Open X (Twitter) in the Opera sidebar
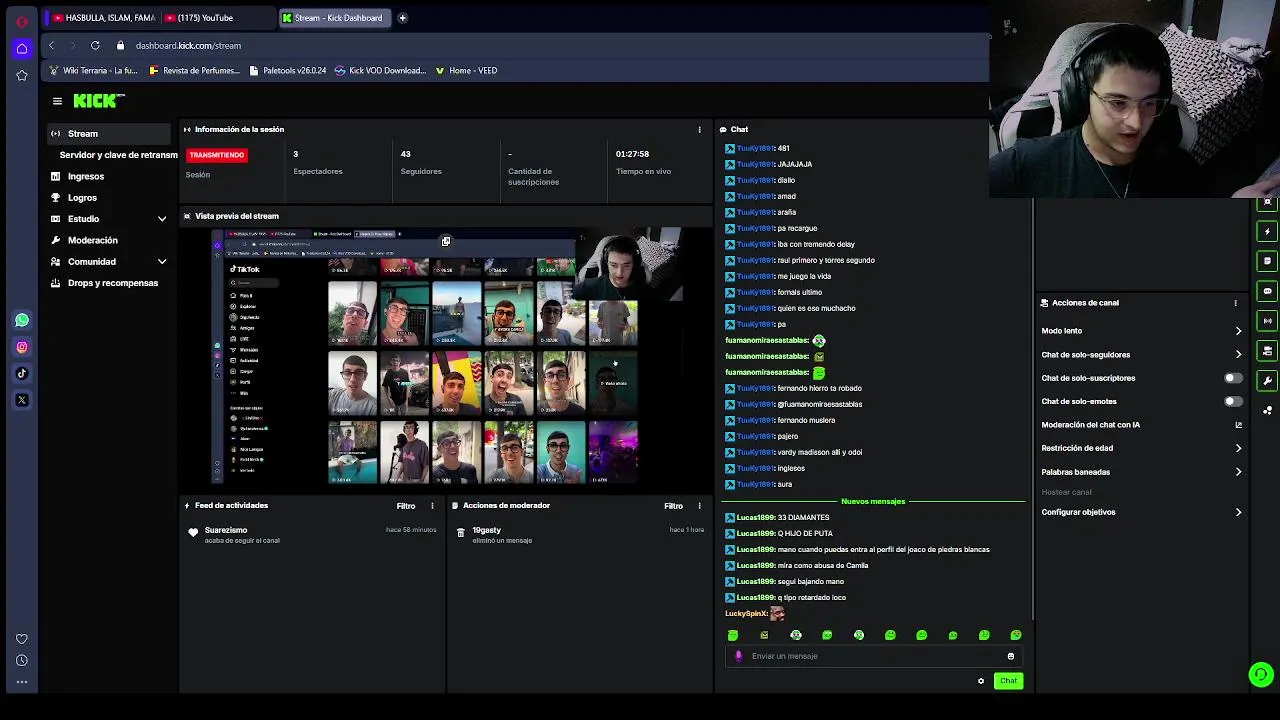Screen dimensions: 1280x720 (22, 400)
